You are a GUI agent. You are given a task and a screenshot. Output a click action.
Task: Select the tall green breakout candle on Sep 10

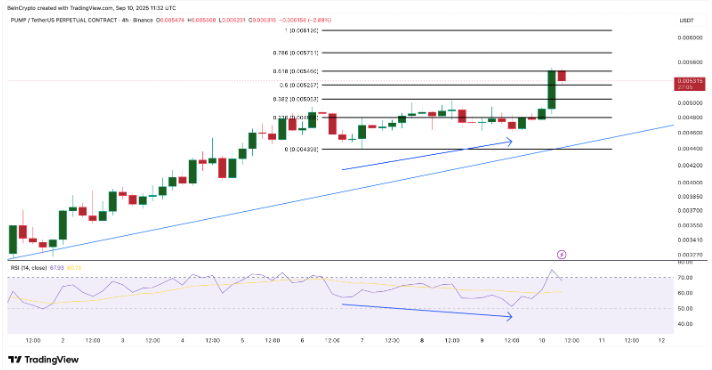(x=552, y=90)
